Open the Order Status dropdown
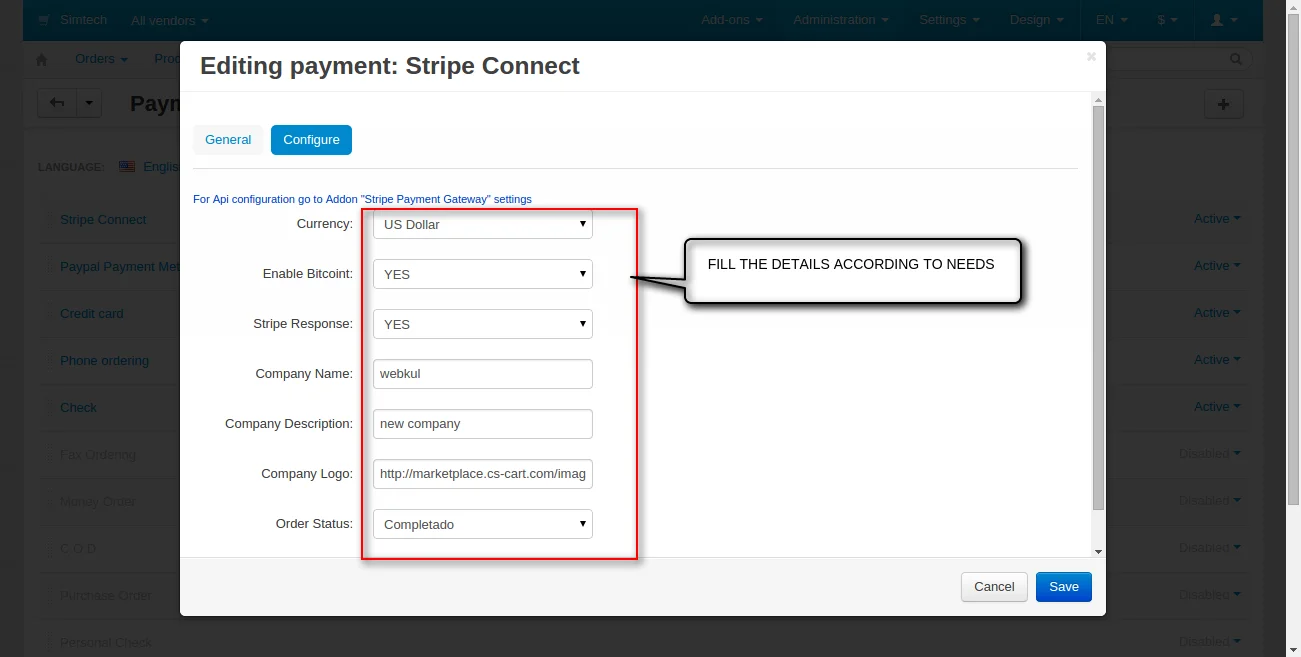This screenshot has width=1301, height=657. [x=482, y=524]
